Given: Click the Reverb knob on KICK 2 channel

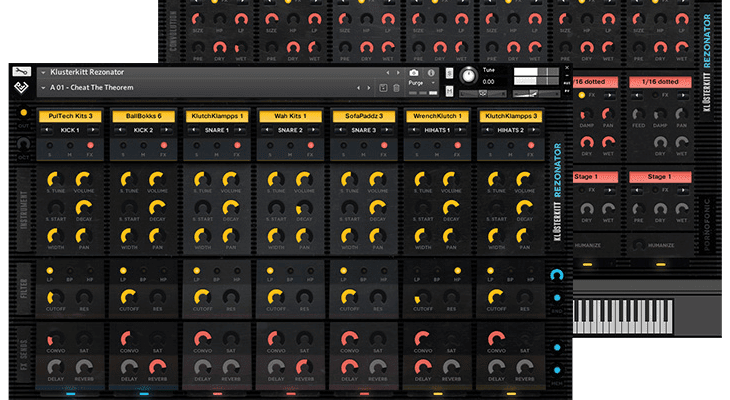Looking at the screenshot, I should [x=157, y=366].
